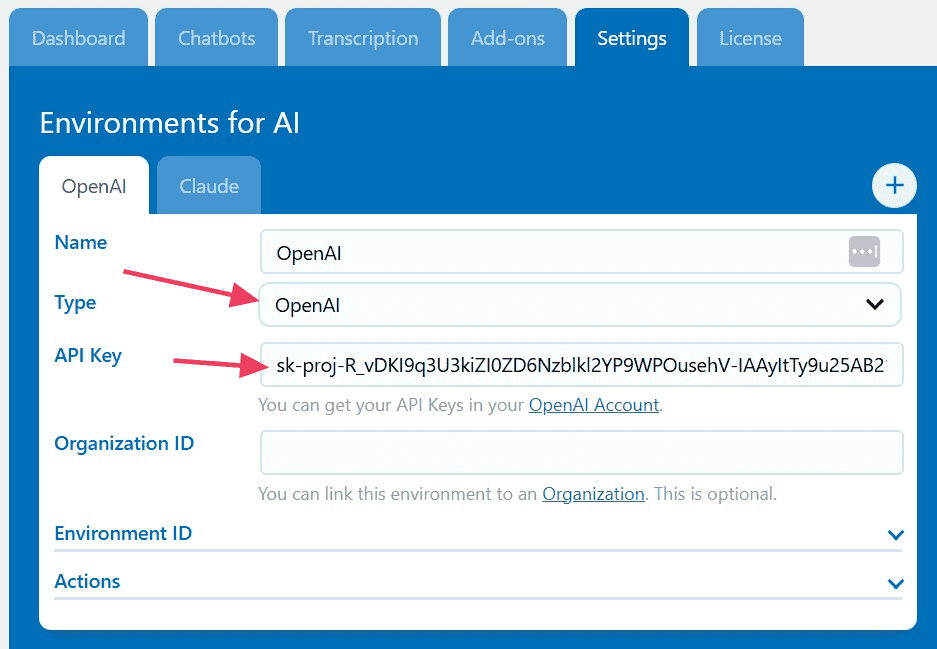The width and height of the screenshot is (937, 649).
Task: Open the License tab
Action: point(750,38)
